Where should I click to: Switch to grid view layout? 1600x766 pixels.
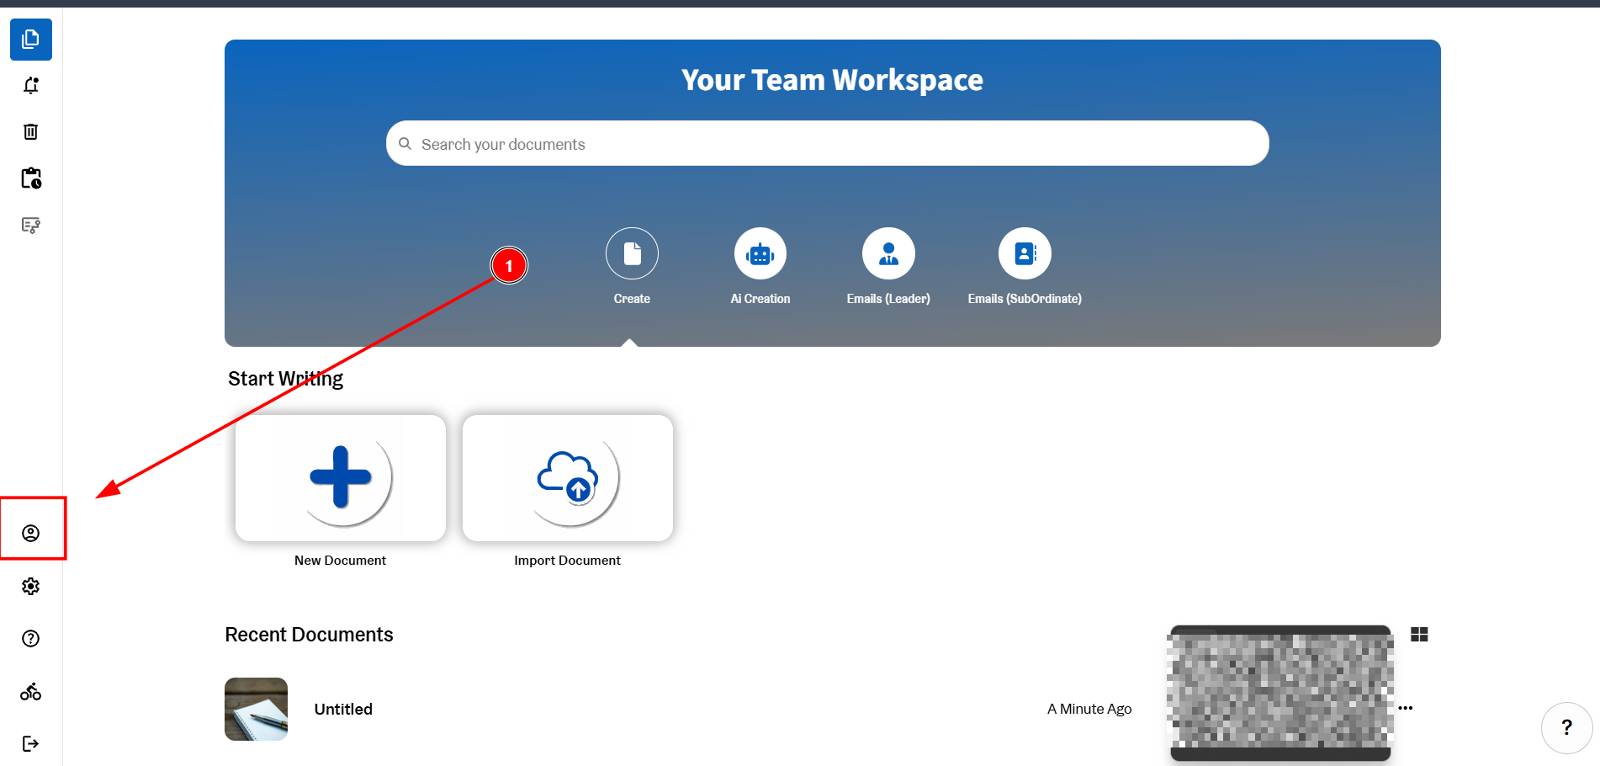point(1419,635)
